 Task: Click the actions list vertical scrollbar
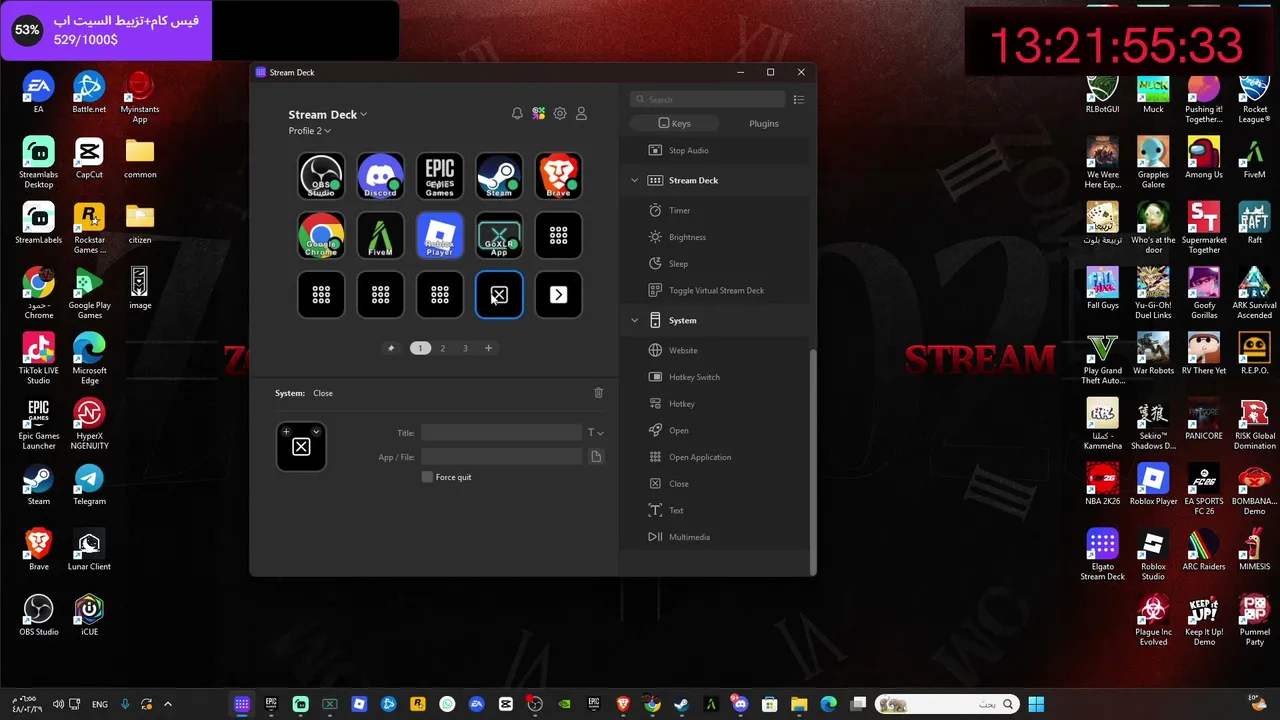[x=813, y=460]
